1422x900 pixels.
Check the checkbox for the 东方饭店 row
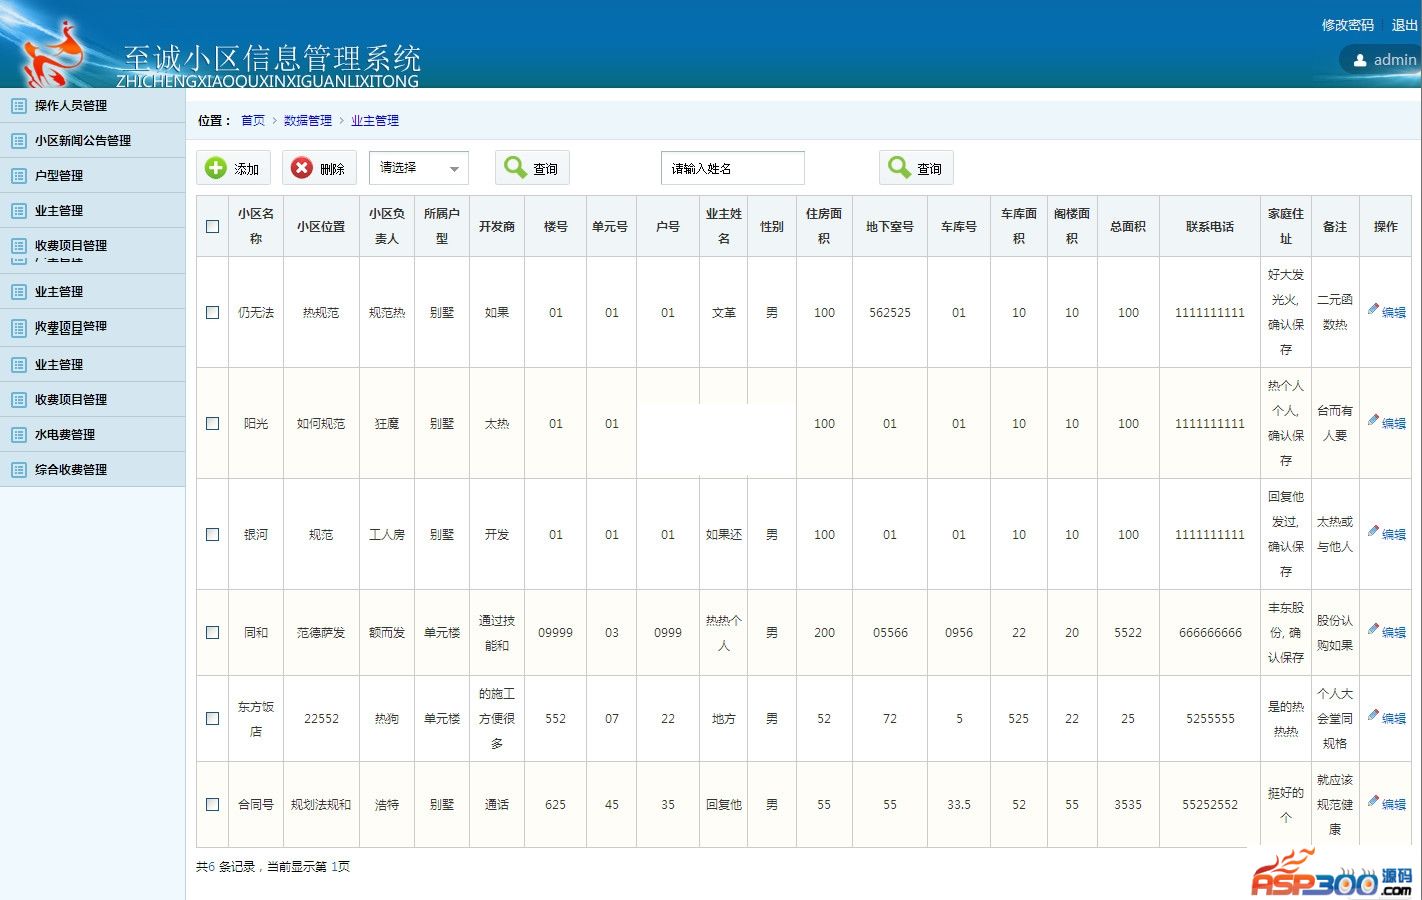click(212, 718)
